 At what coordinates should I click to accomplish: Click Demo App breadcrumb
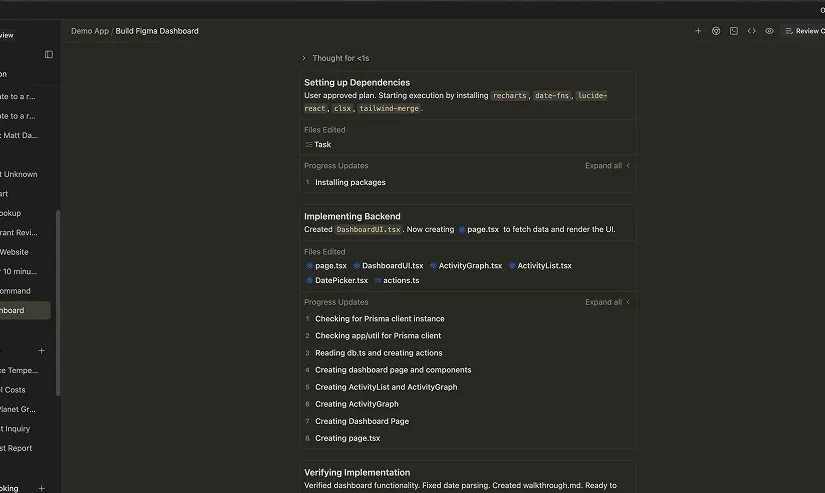tap(90, 31)
